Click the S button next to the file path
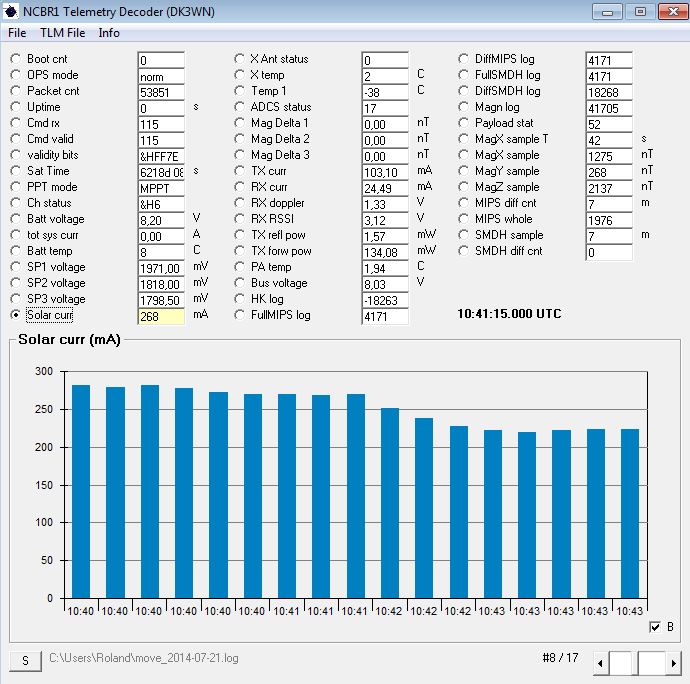The image size is (690, 684). (26, 661)
